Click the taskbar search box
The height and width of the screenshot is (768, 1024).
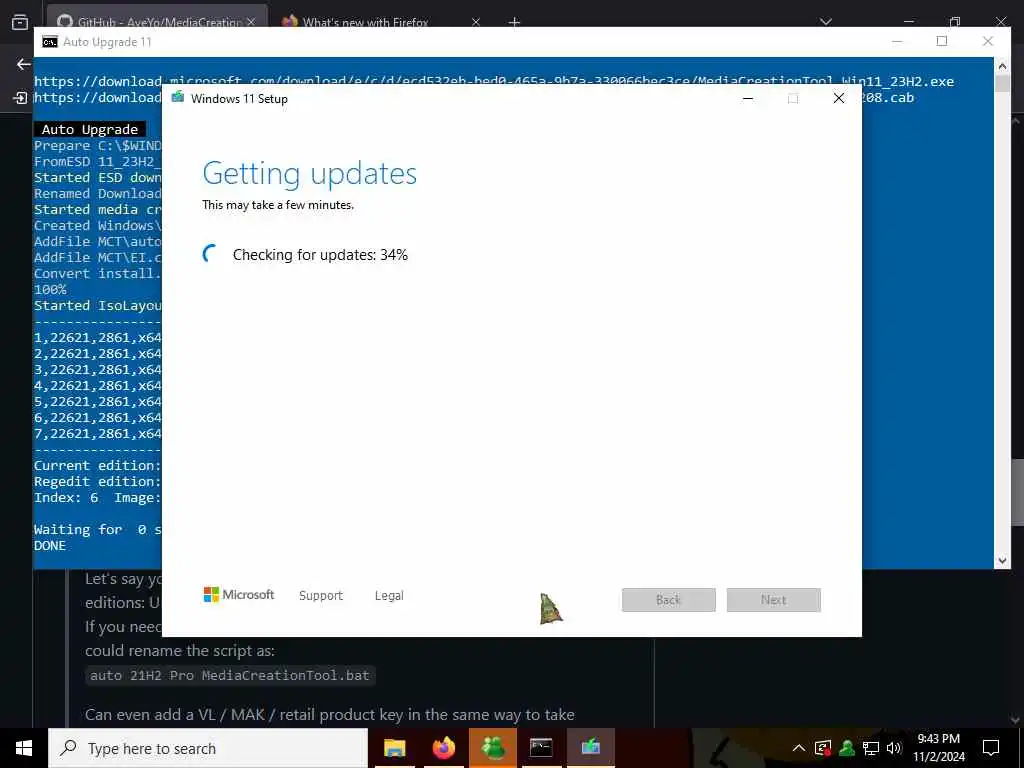click(x=208, y=748)
